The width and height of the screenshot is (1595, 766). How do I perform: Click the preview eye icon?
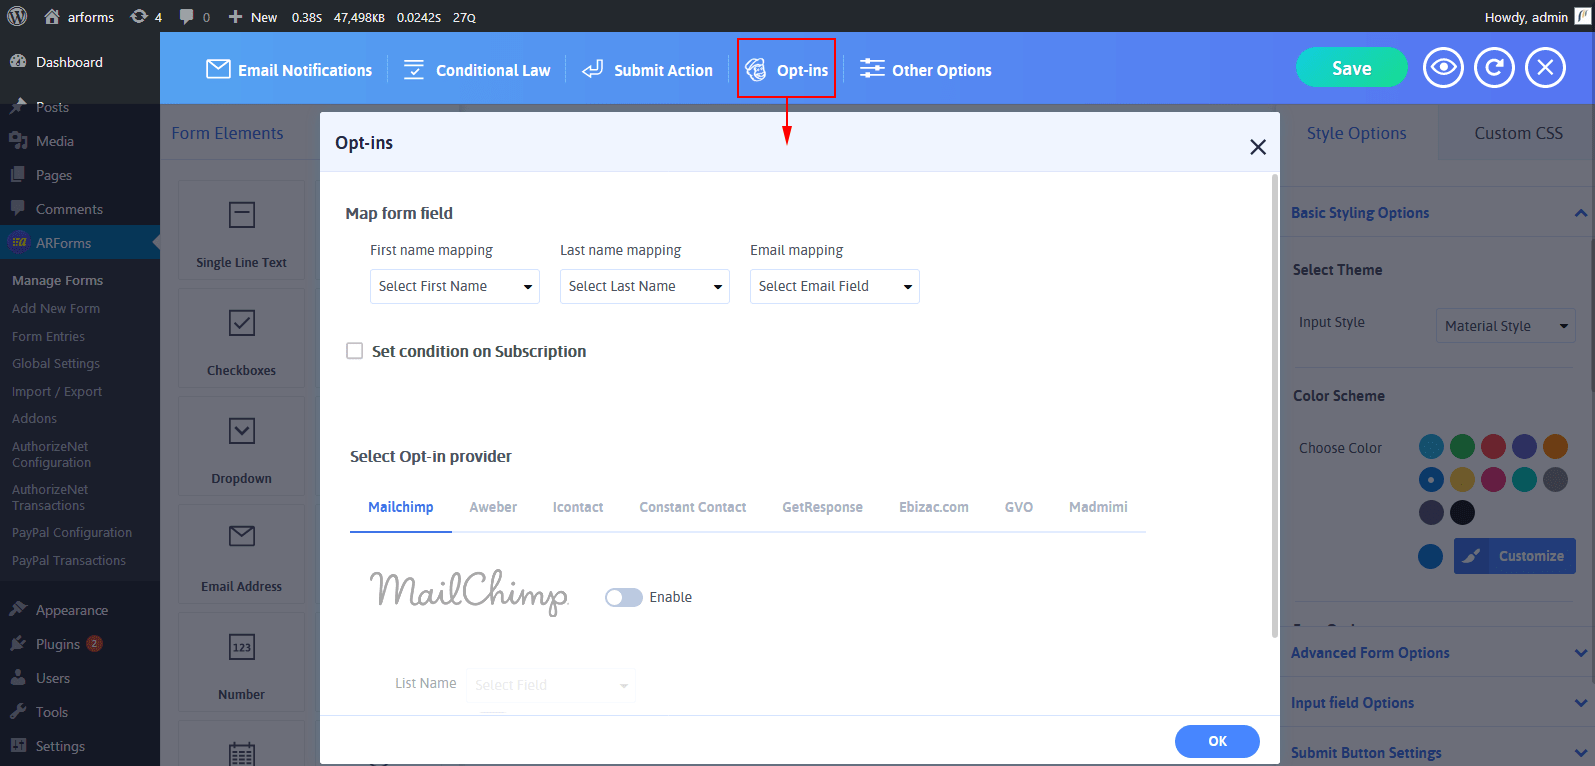(x=1443, y=68)
